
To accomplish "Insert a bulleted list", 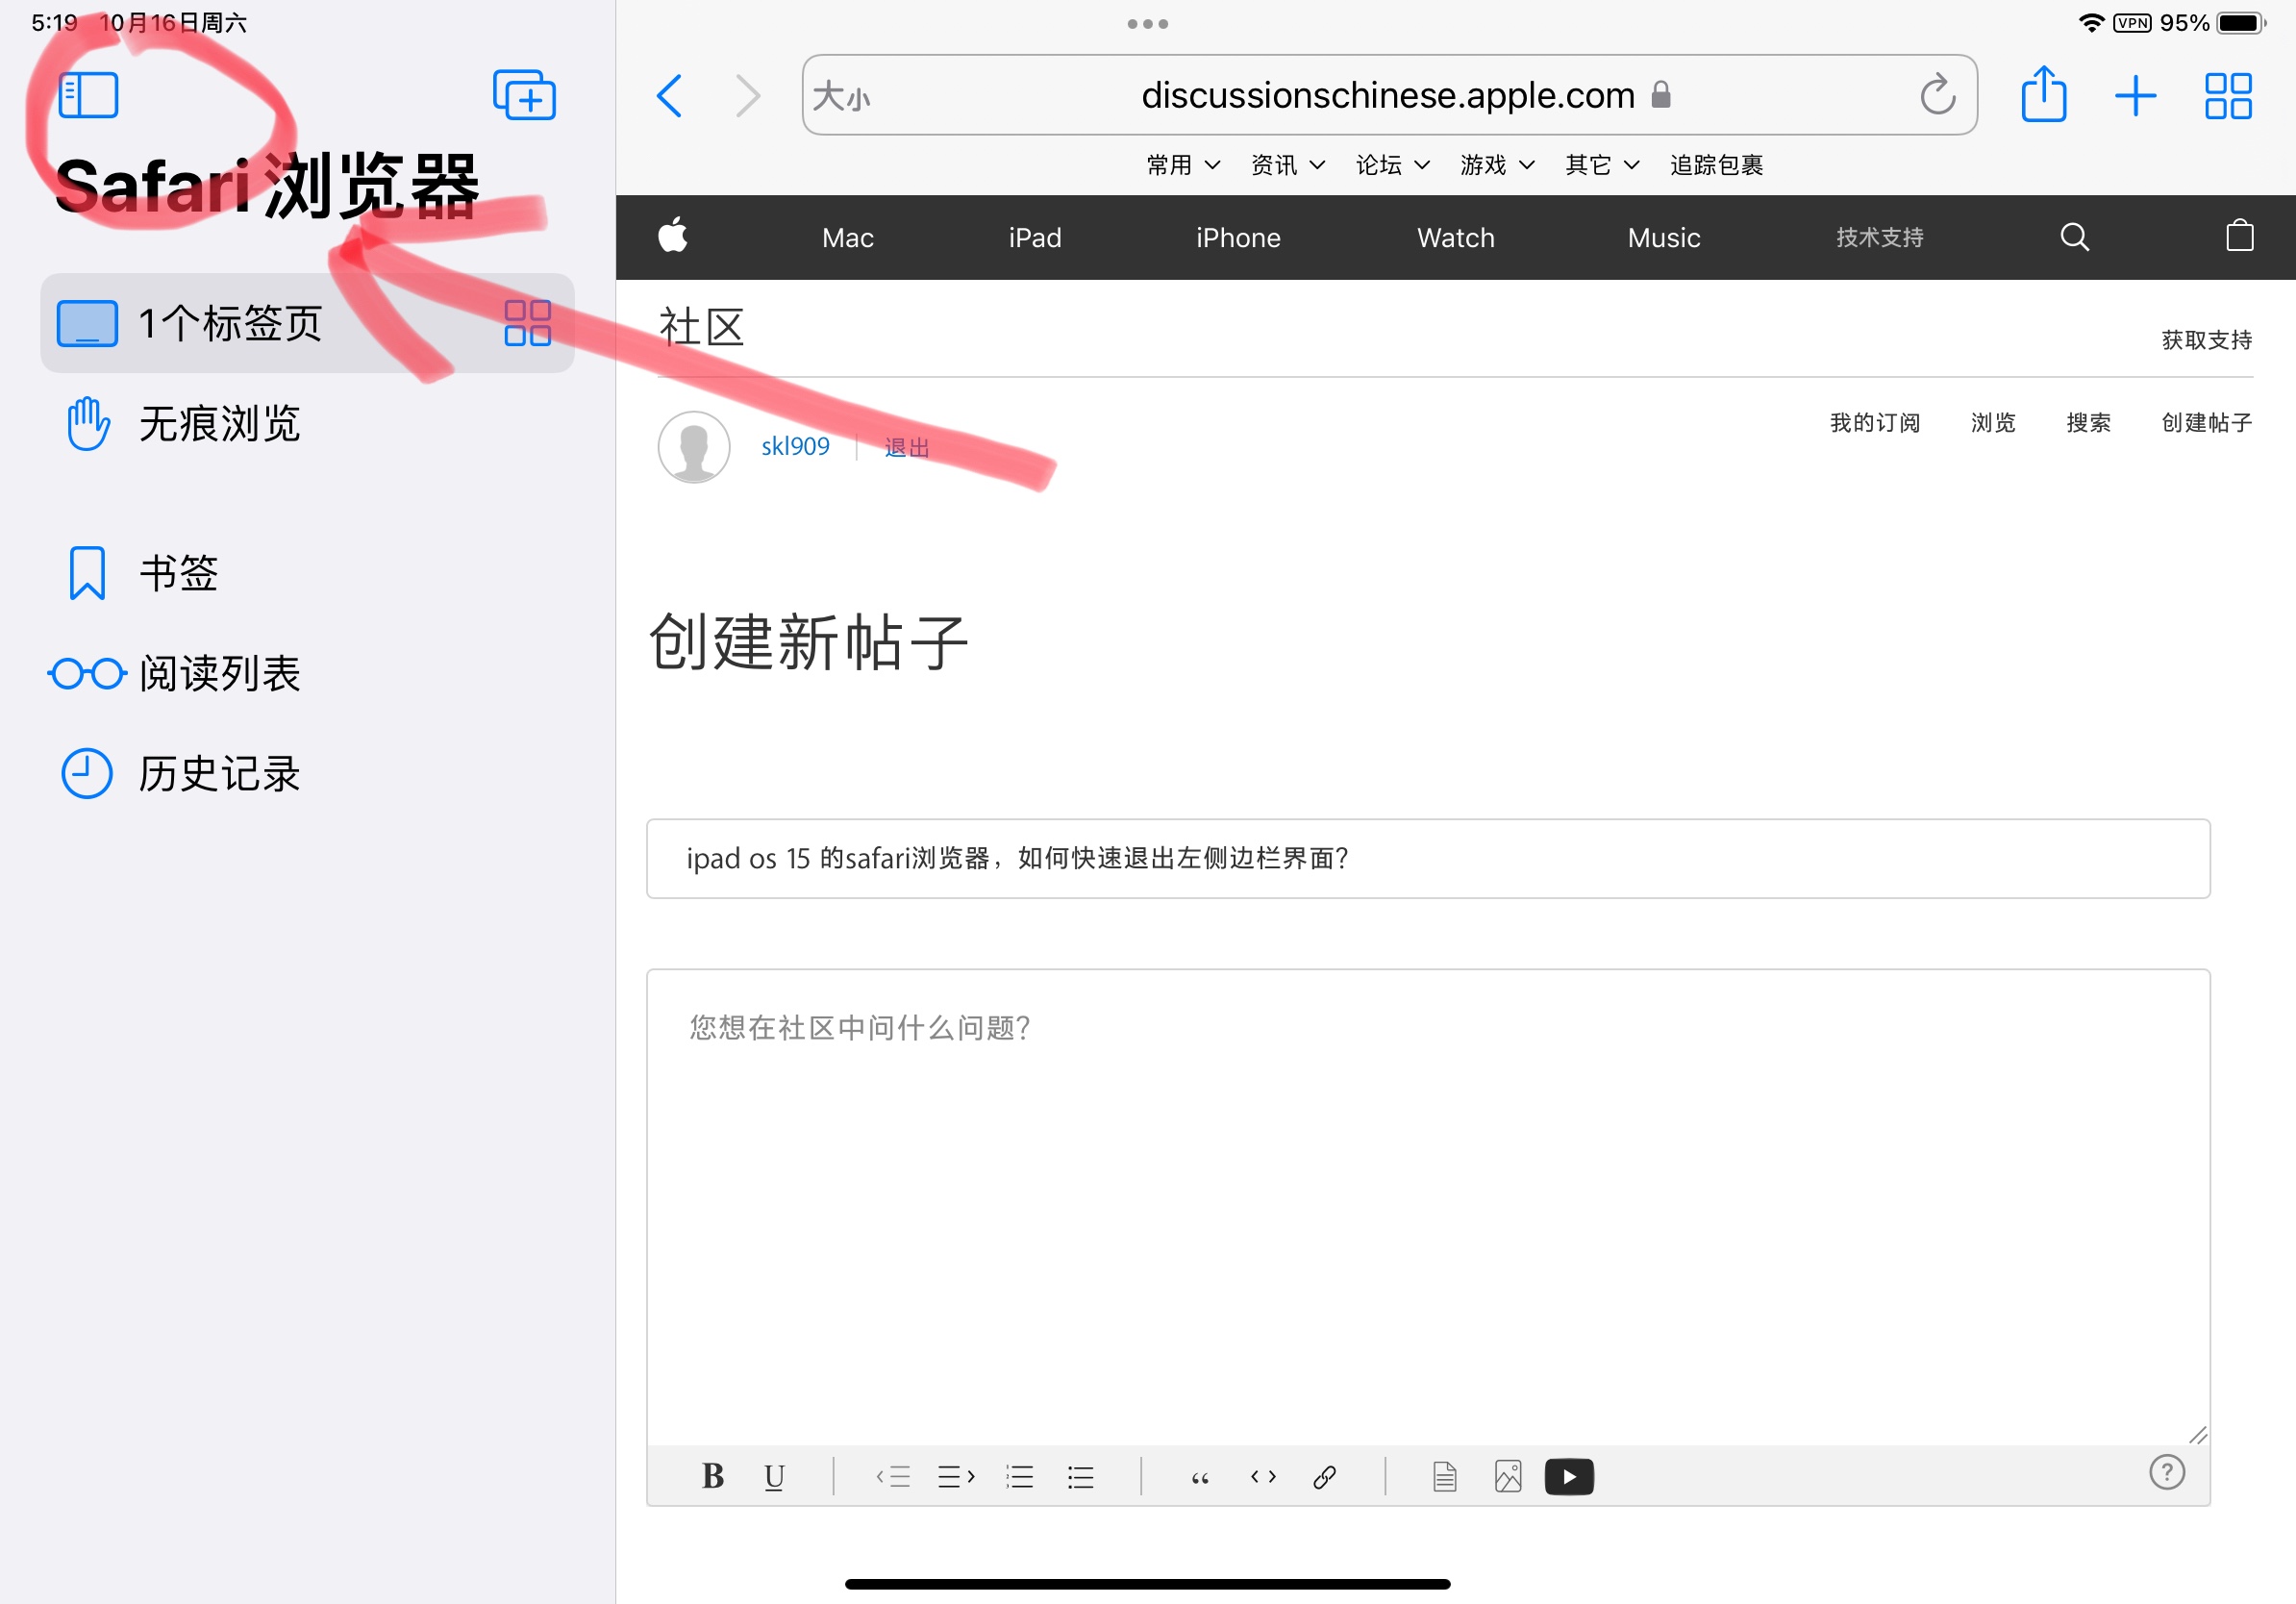I will (1080, 1476).
